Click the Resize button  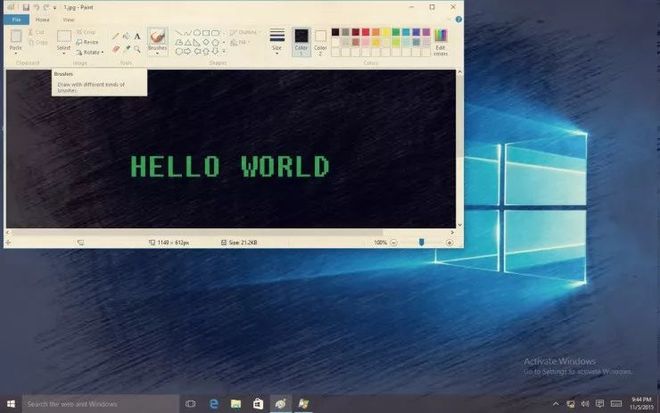tap(87, 42)
